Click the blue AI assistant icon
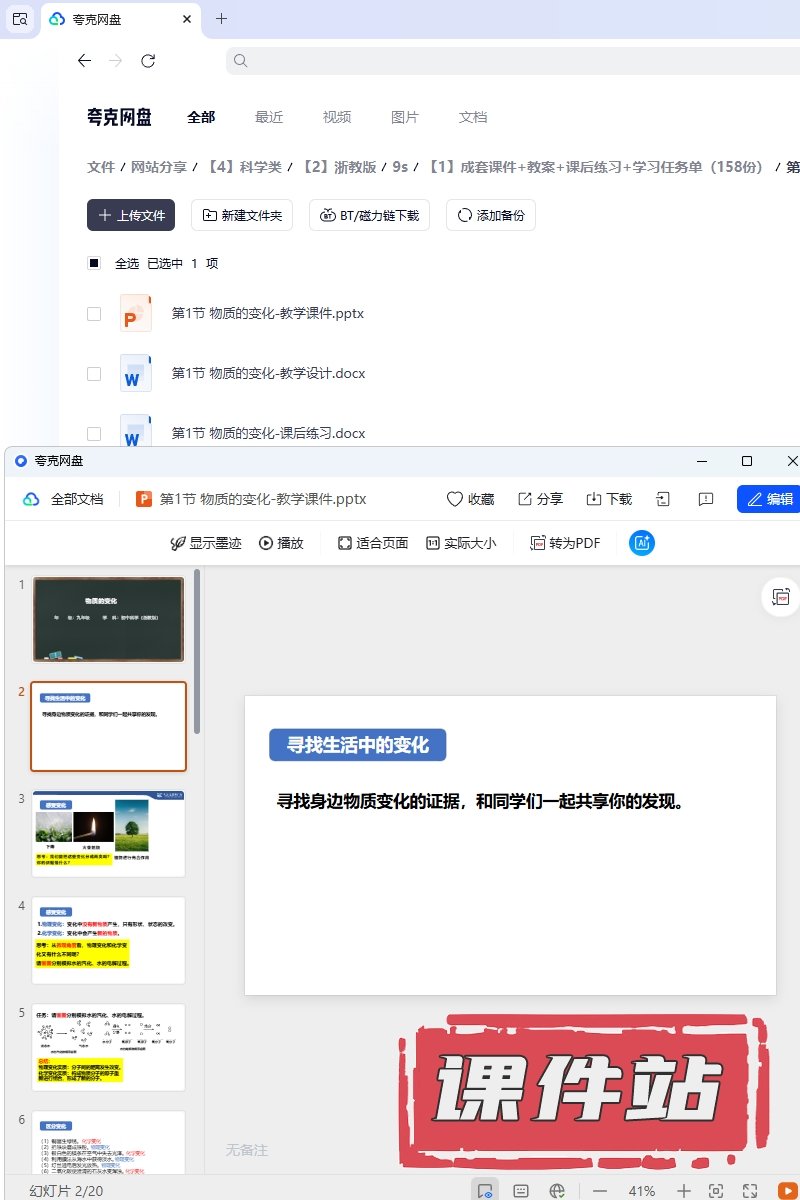This screenshot has width=800, height=1200. tap(641, 543)
